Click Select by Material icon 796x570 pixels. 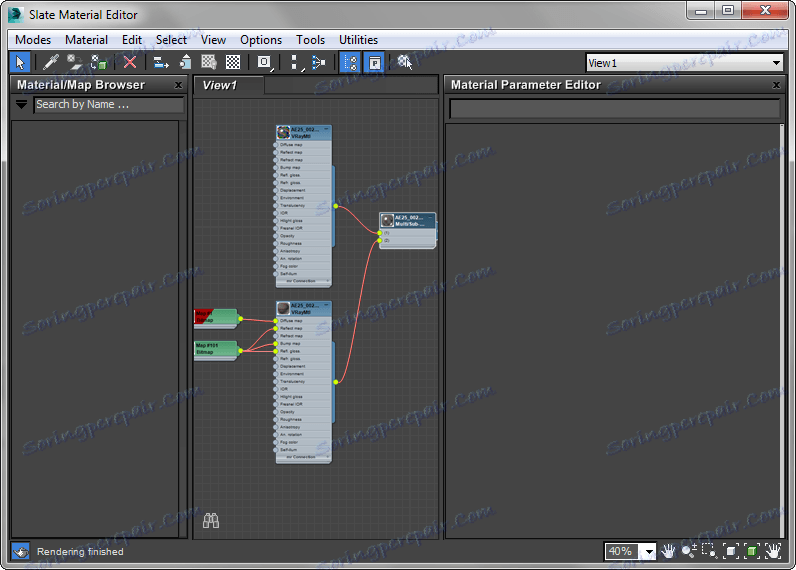pyautogui.click(x=405, y=62)
